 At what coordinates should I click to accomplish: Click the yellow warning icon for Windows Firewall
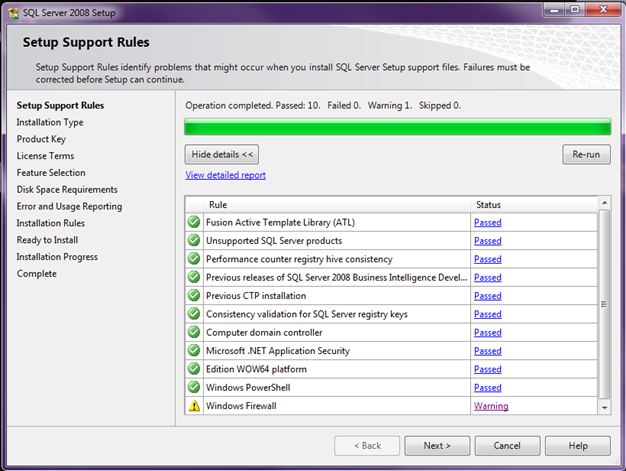coord(194,406)
